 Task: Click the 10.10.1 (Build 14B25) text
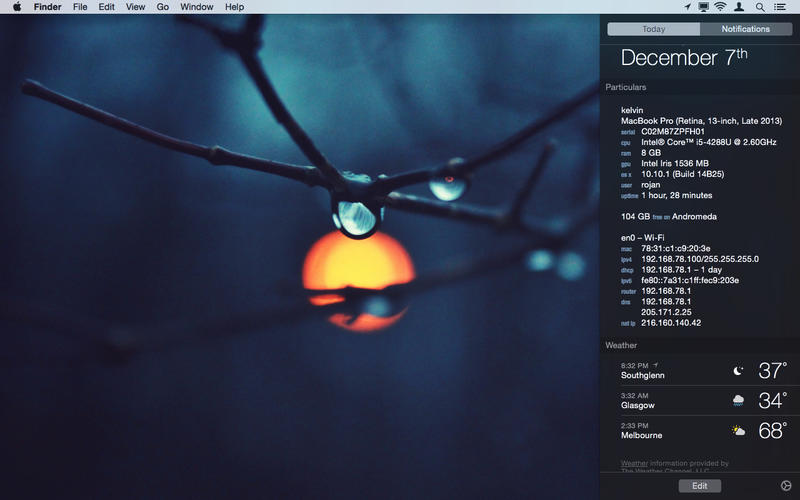click(683, 174)
